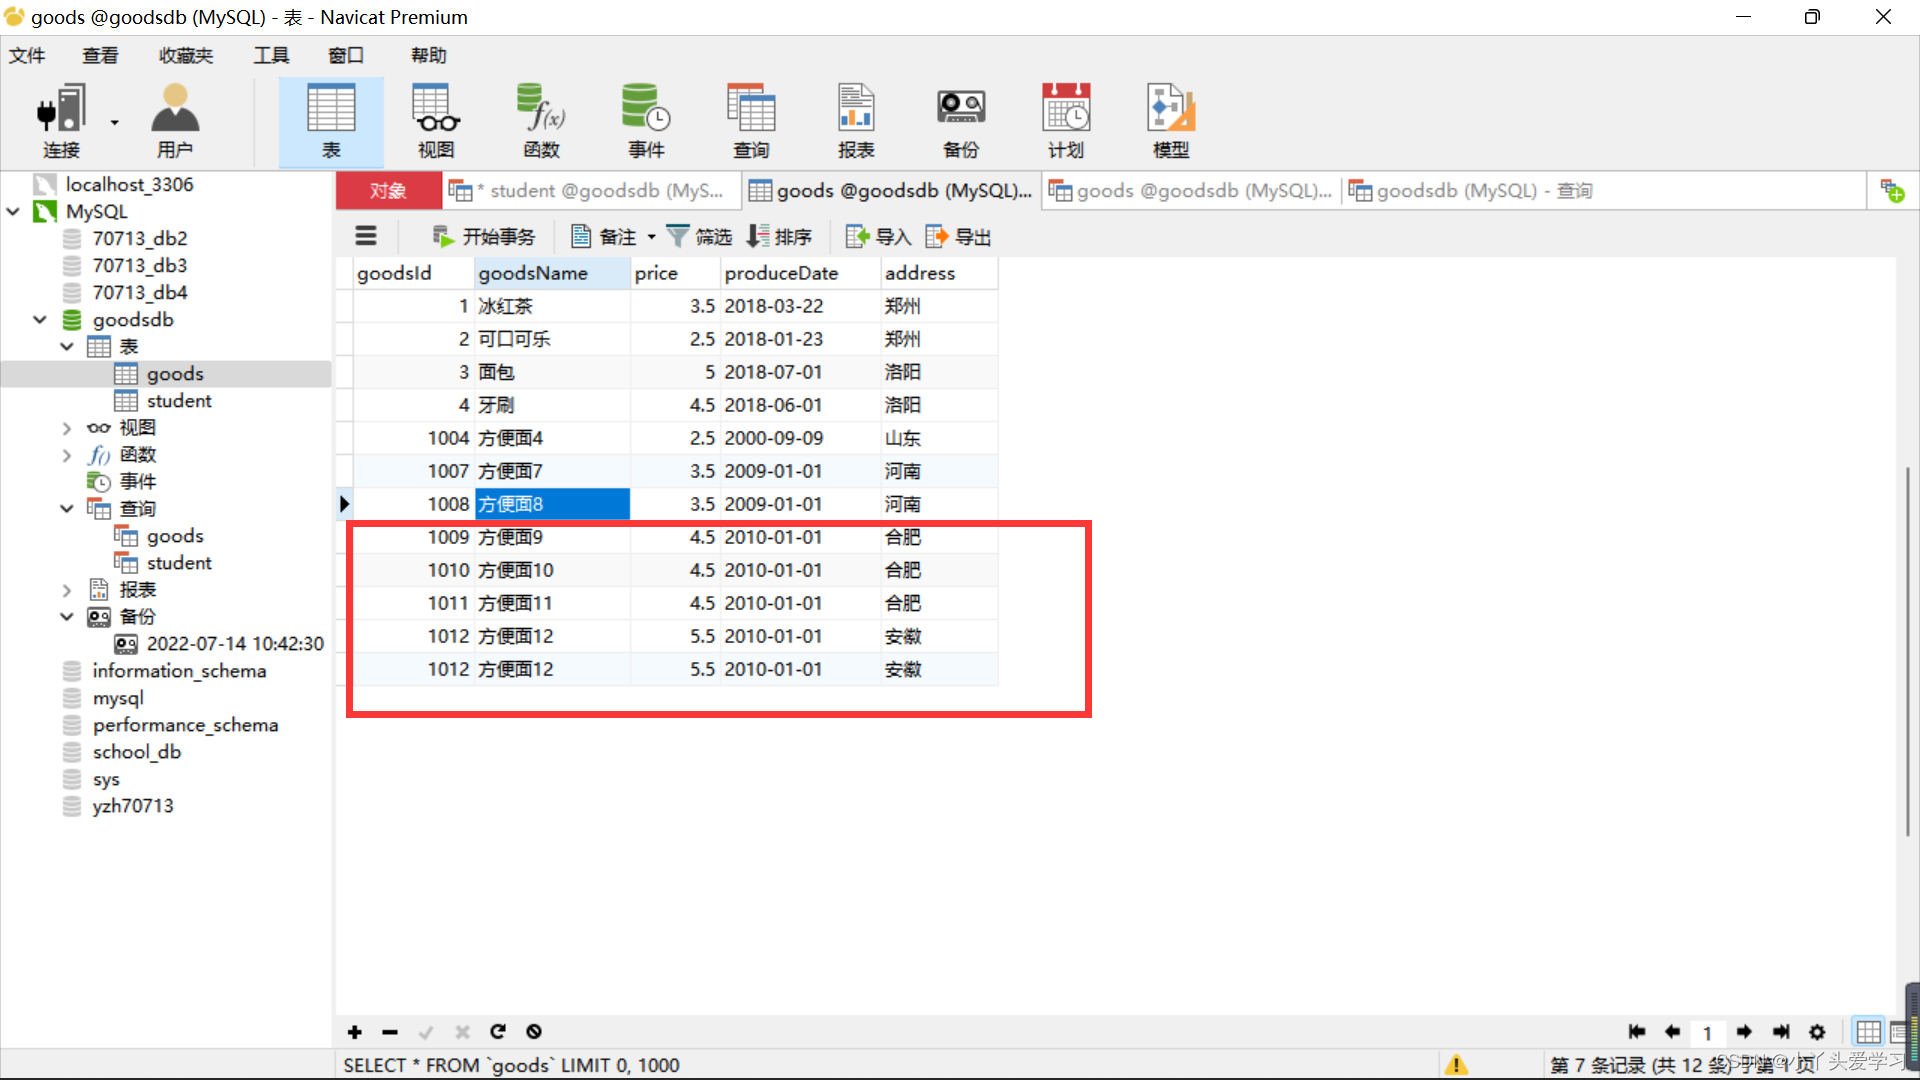Open the 视图 views toolbar icon
1920x1080 pixels.
[x=436, y=120]
